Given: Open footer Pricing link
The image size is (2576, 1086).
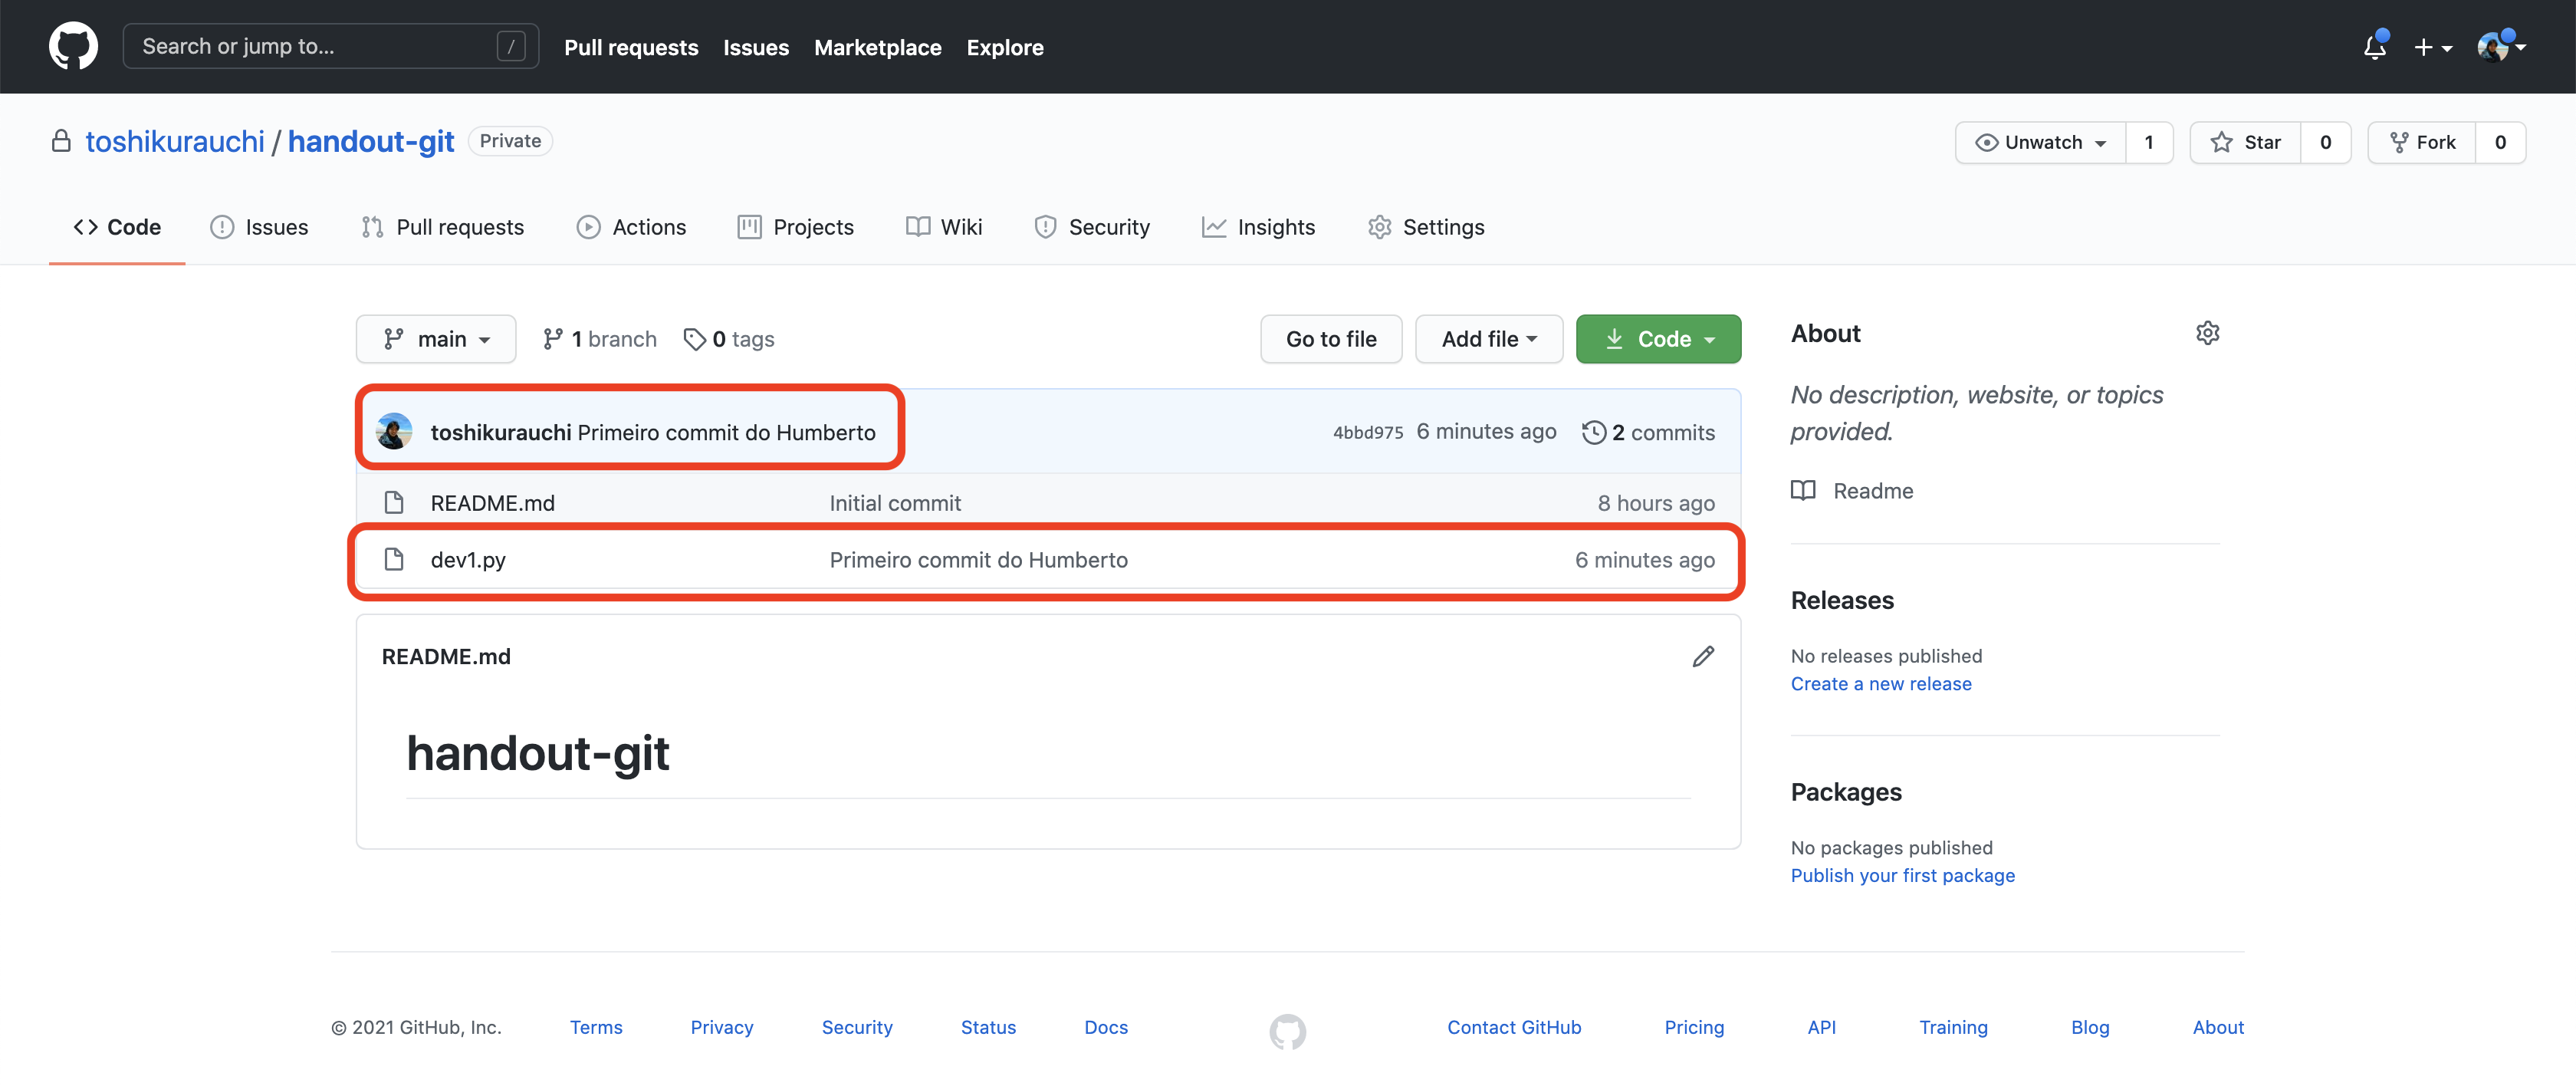Looking at the screenshot, I should tap(1694, 1027).
